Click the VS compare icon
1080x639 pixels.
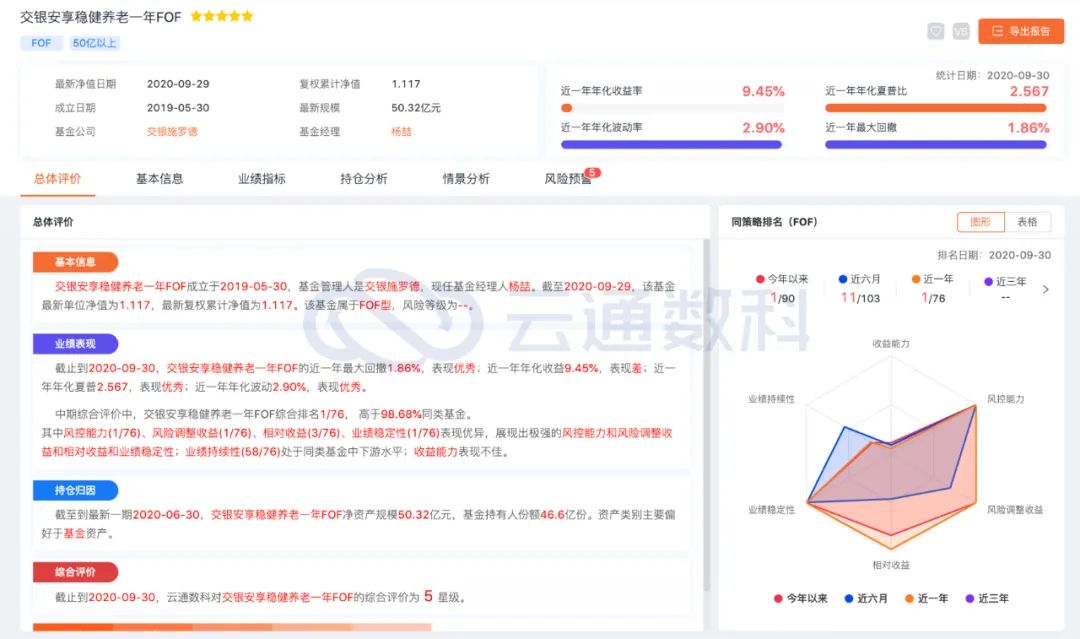961,31
